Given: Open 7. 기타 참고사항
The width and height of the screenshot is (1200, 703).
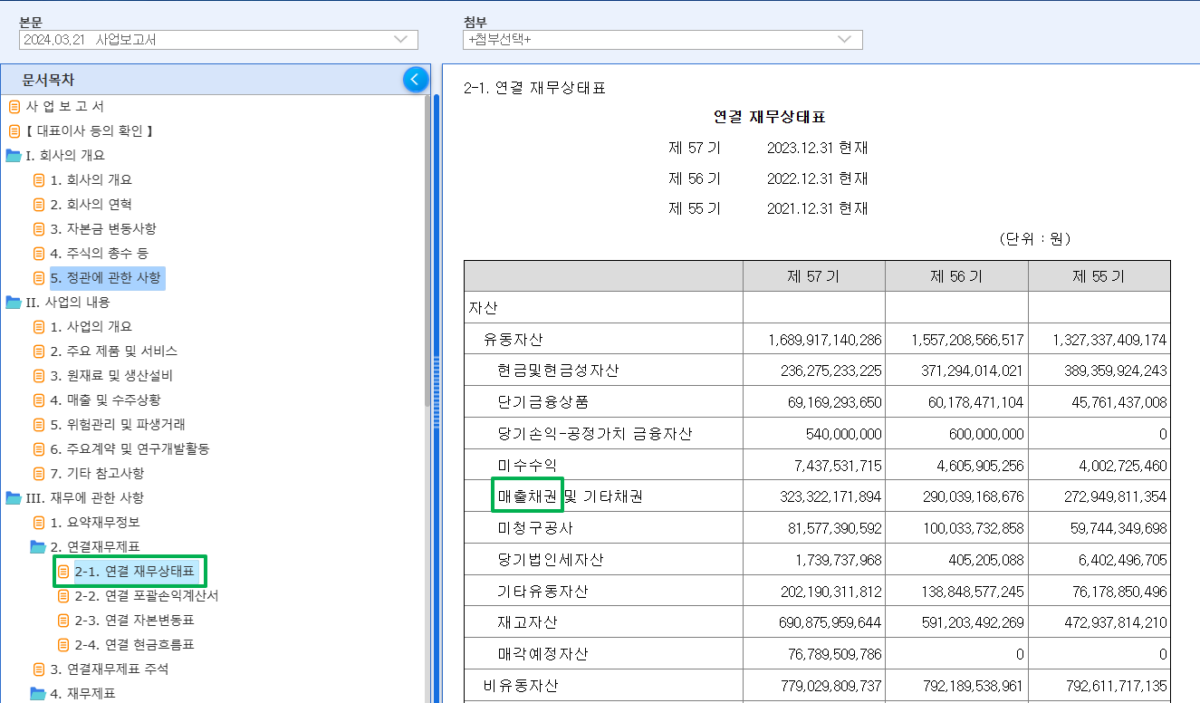Looking at the screenshot, I should pos(97,473).
